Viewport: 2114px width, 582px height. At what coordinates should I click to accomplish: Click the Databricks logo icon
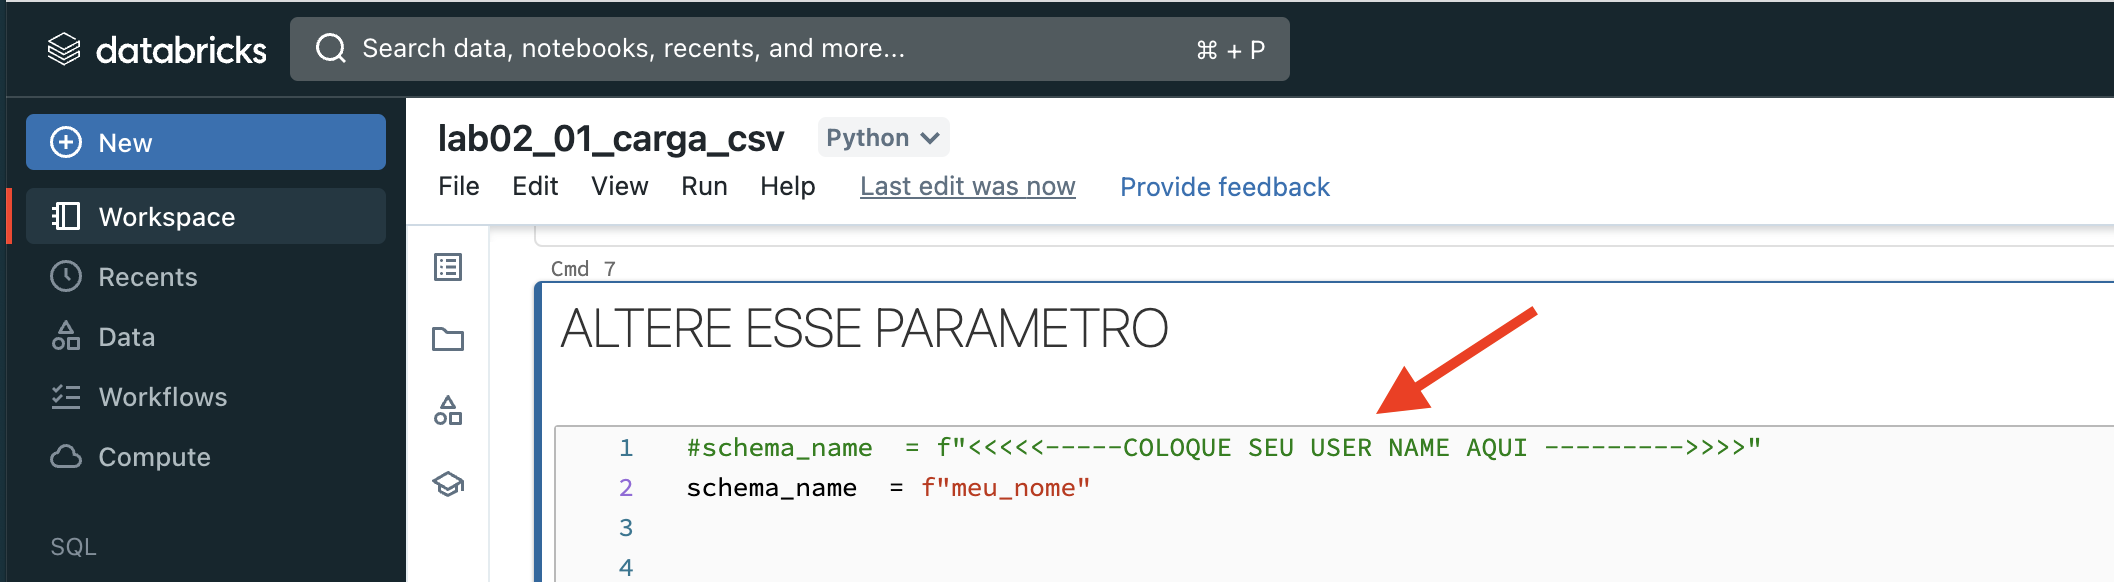pyautogui.click(x=64, y=49)
